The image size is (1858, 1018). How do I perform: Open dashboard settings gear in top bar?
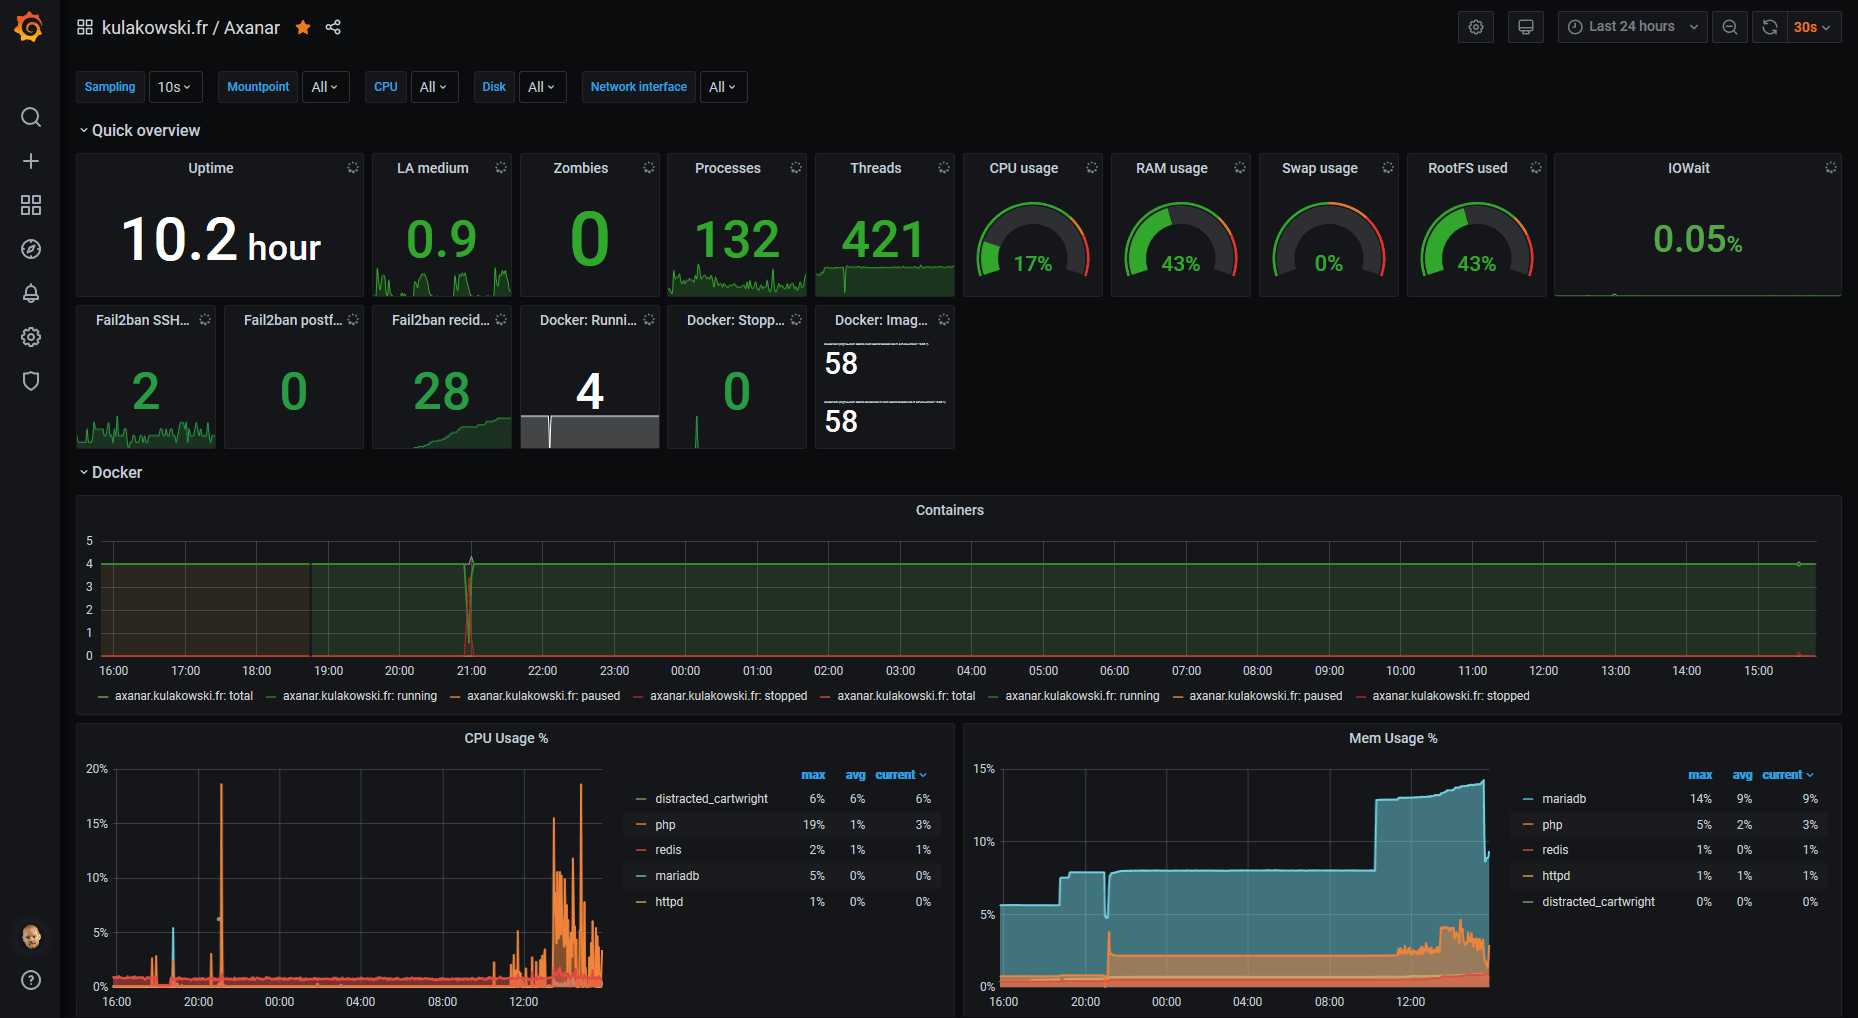pos(1475,27)
